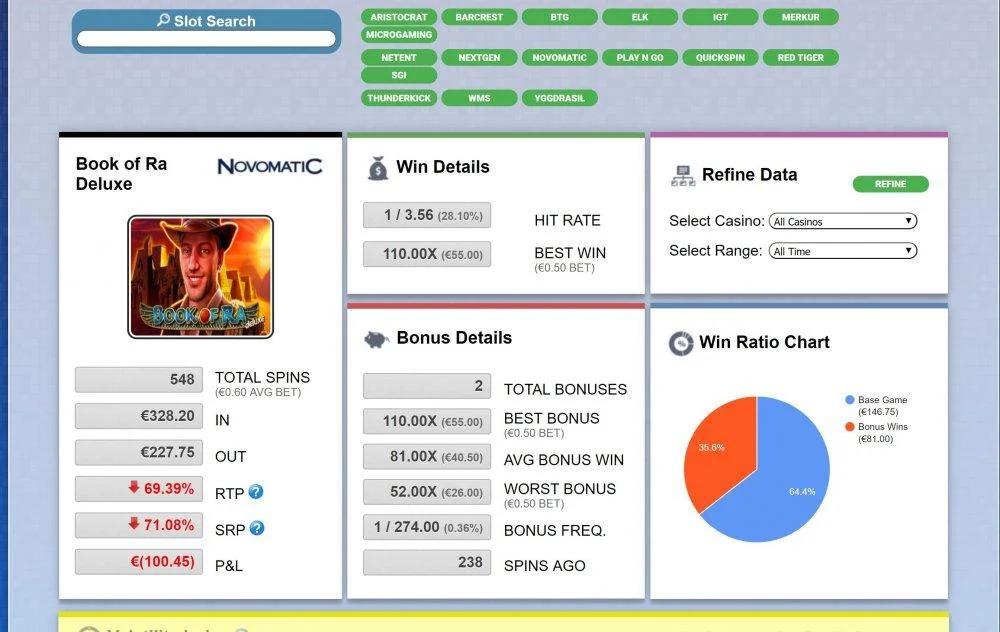Image resolution: width=1000 pixels, height=632 pixels.
Task: Click the Slot Search magnifier icon
Action: (163, 20)
